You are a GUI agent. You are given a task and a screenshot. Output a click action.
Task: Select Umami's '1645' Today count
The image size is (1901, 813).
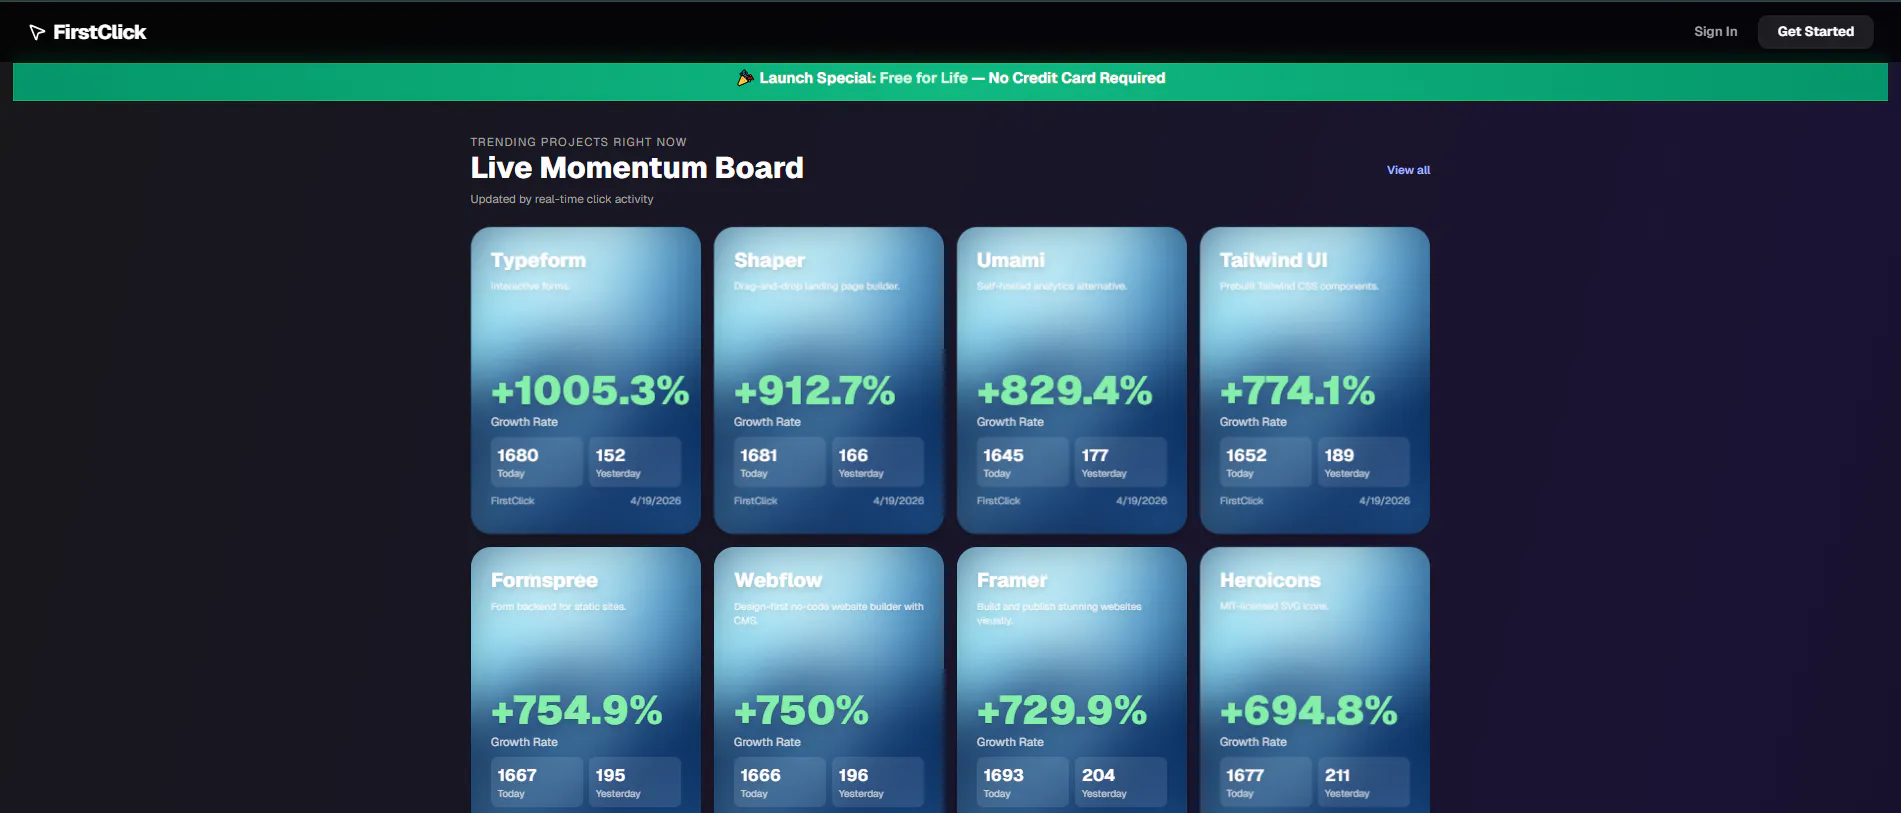1003,455
